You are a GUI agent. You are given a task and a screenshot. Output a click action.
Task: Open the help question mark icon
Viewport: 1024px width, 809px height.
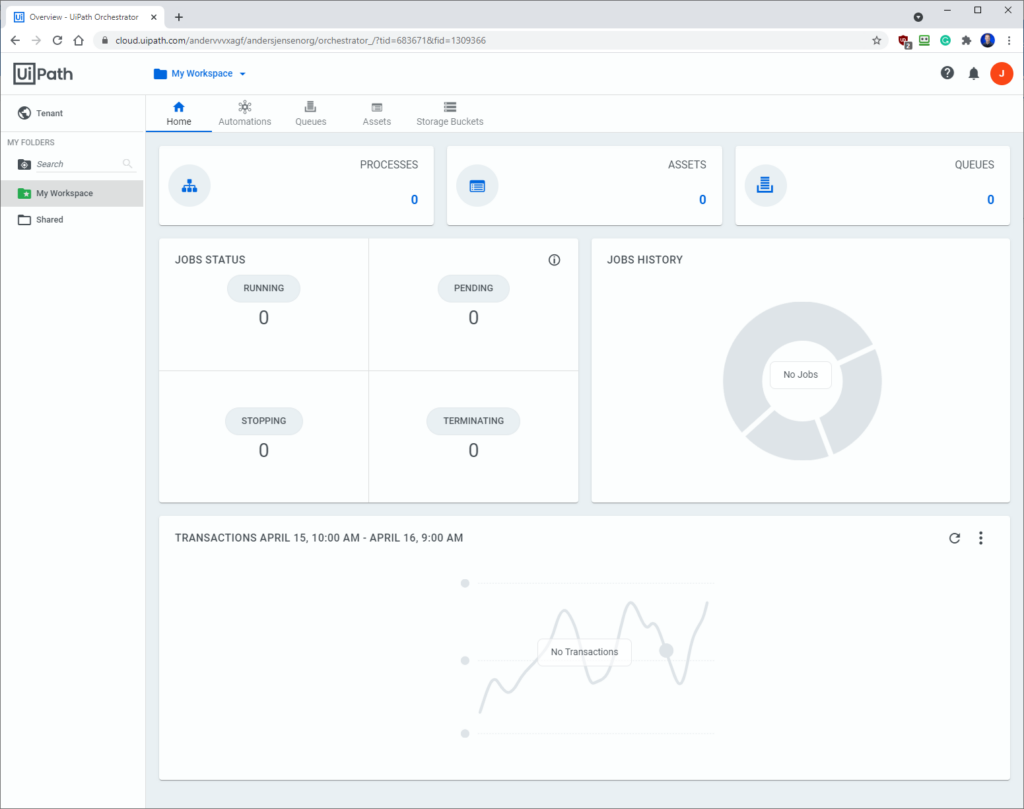coord(947,73)
